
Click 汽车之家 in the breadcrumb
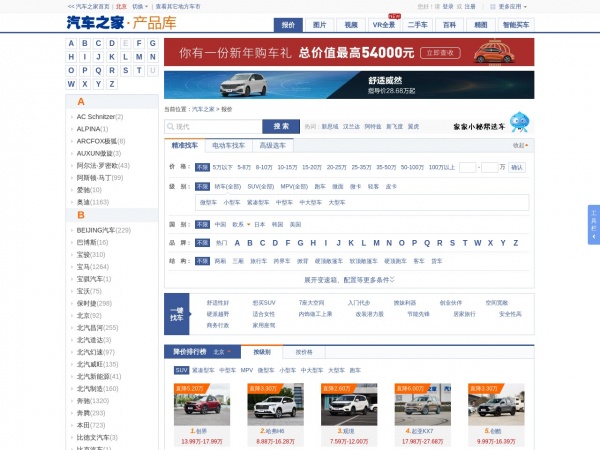[x=203, y=109]
